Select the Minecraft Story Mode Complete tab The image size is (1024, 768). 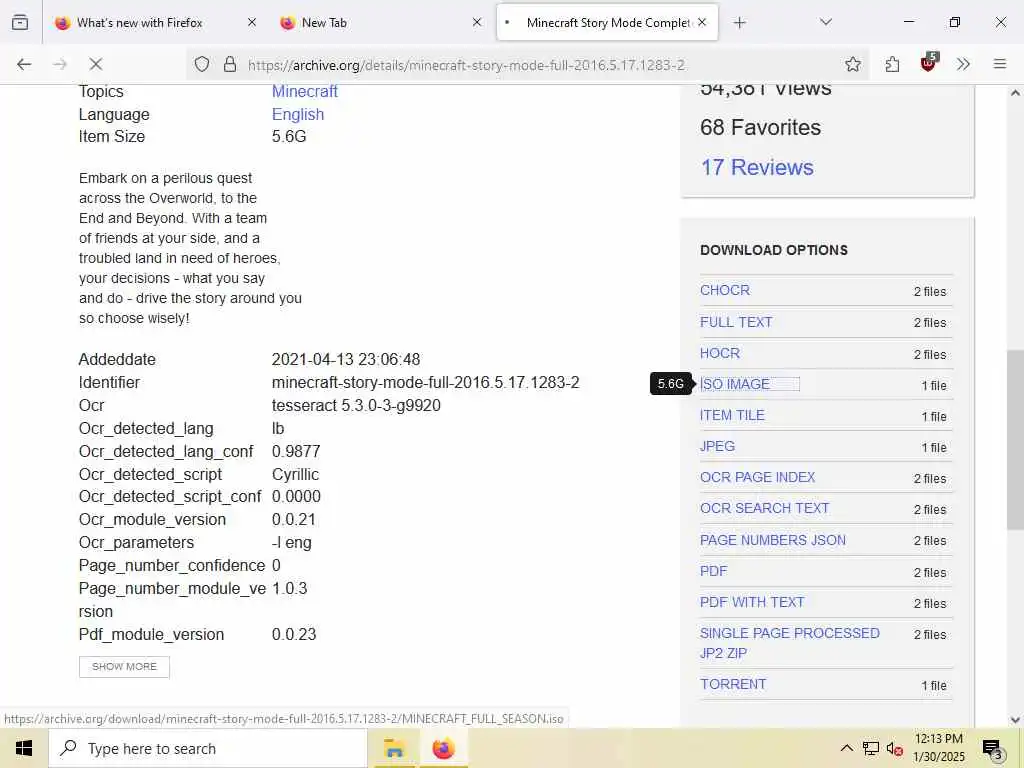click(607, 23)
